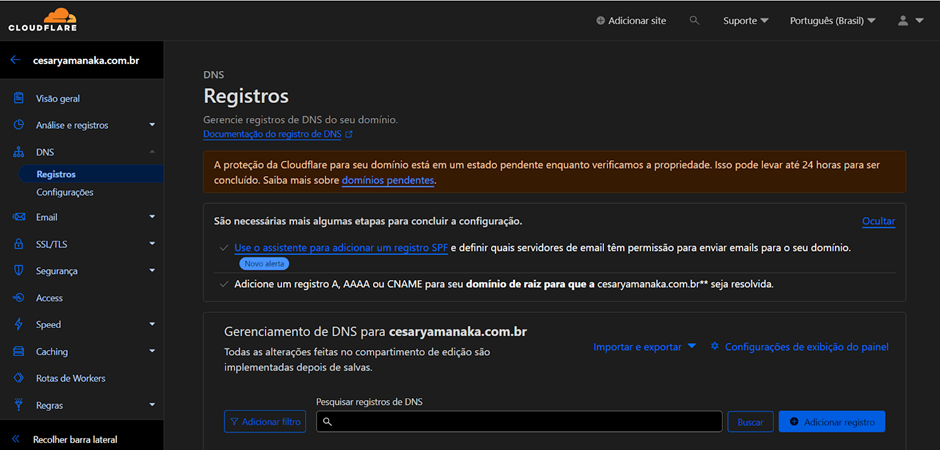Click the Speed lightning bolt icon
This screenshot has height=450, width=940.
coord(19,324)
